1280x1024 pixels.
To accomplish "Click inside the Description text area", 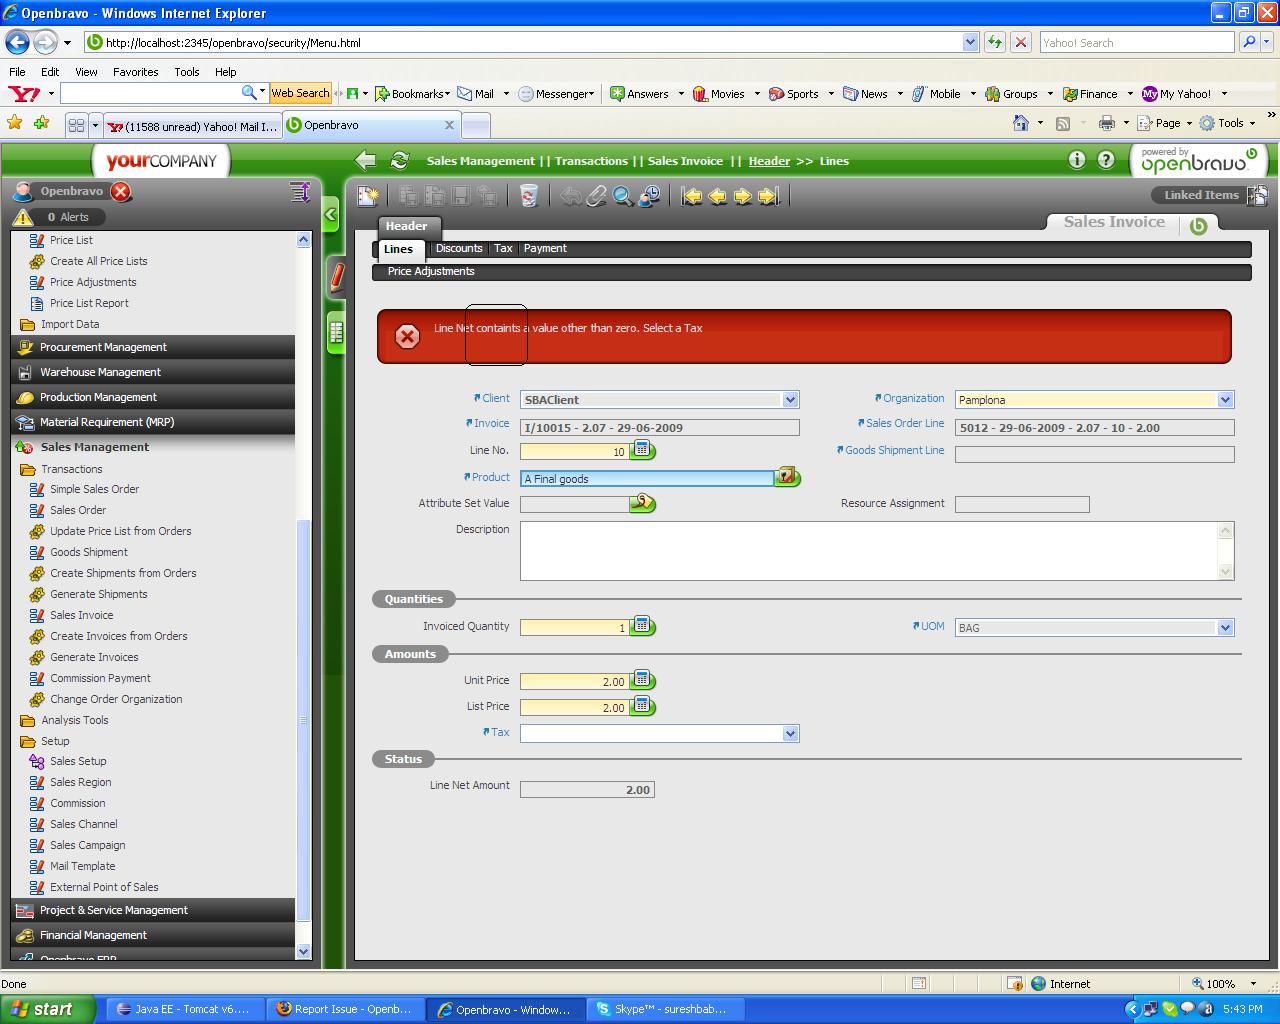I will [870, 550].
